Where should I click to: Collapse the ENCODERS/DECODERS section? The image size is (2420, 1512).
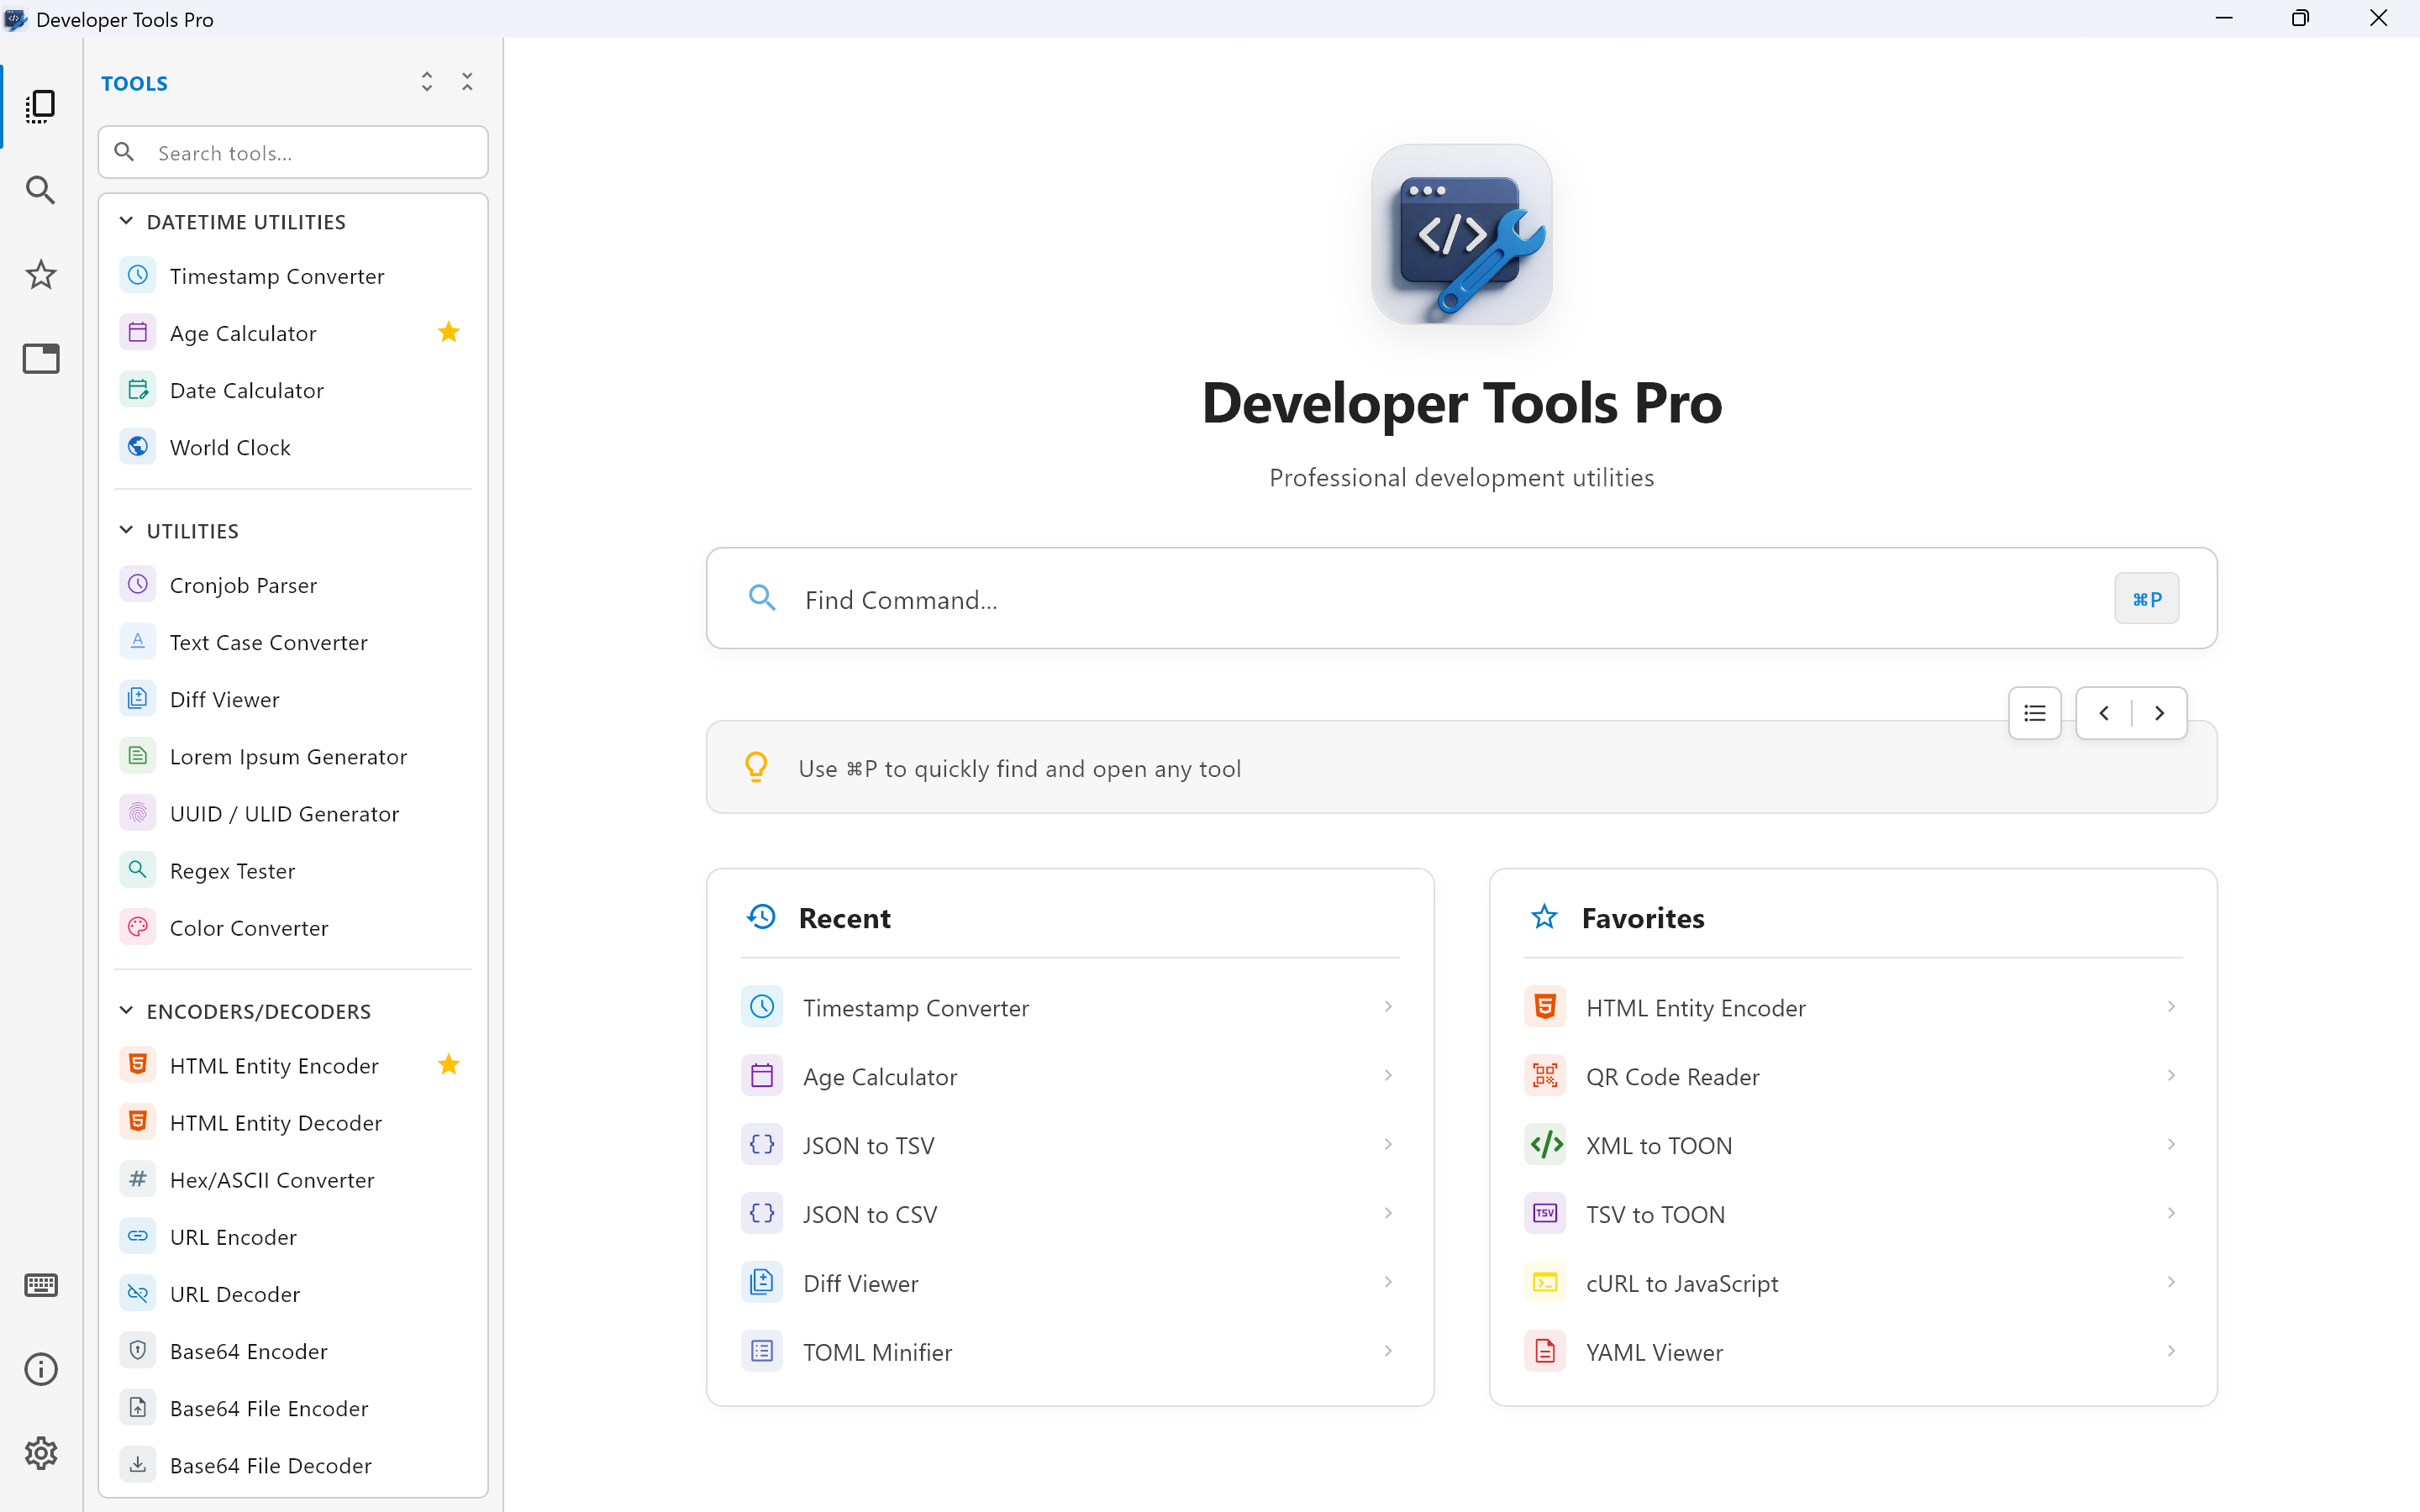pos(126,1011)
